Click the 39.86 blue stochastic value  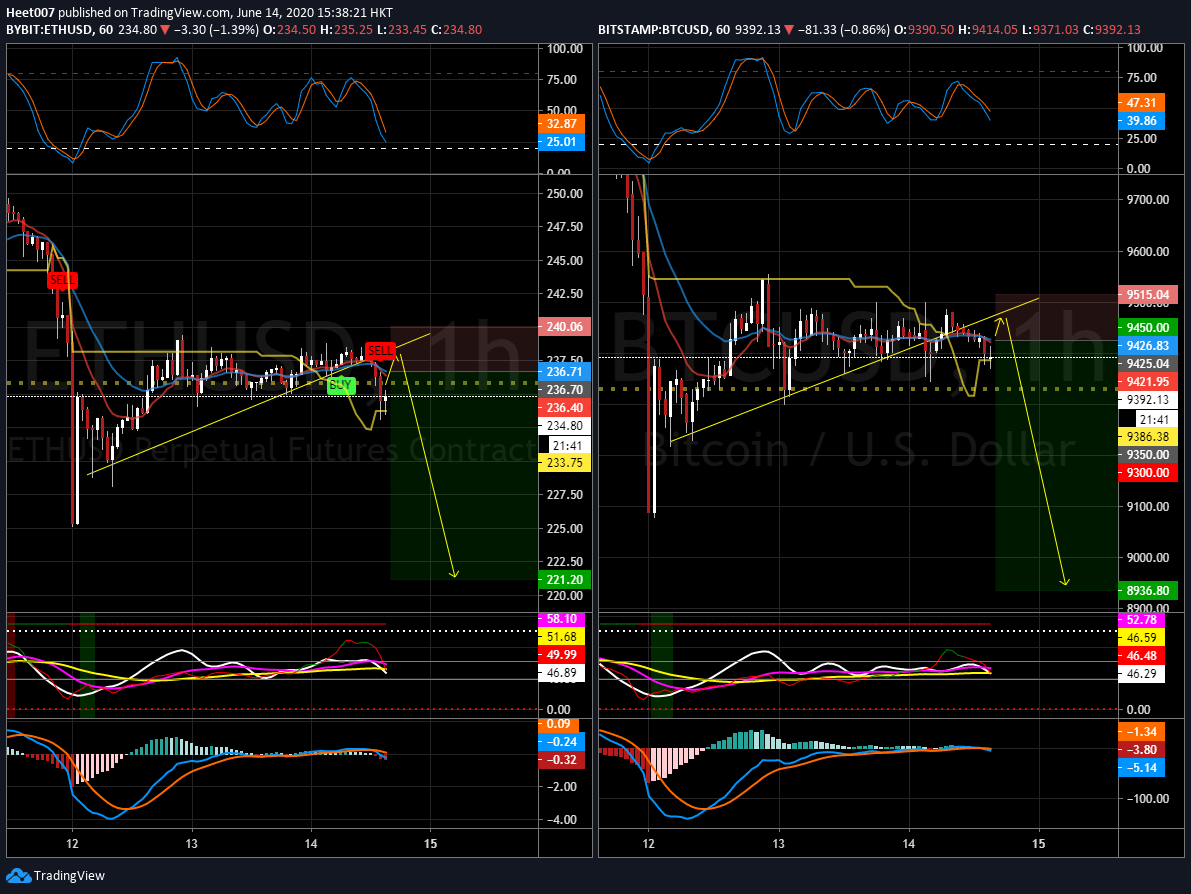point(1142,121)
